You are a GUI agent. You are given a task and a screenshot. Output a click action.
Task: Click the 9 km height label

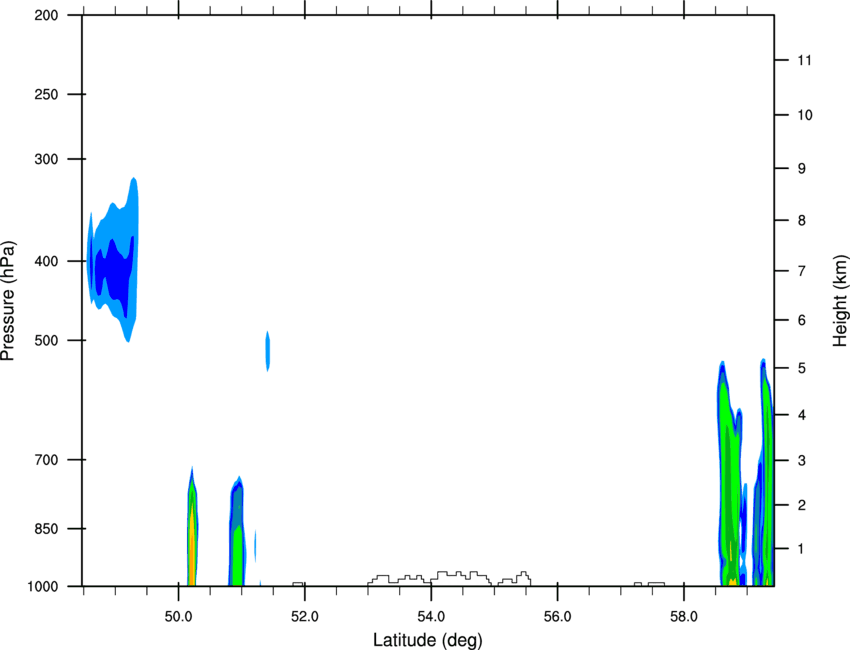tap(801, 169)
